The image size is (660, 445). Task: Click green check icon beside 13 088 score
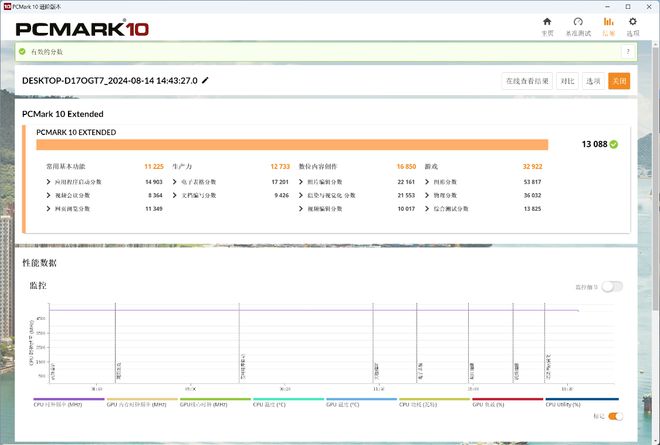click(x=614, y=144)
